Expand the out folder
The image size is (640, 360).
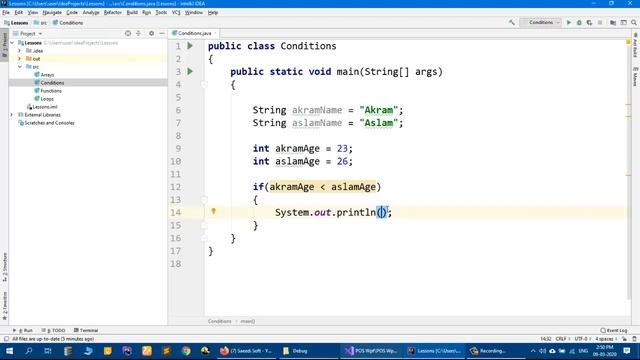pos(20,59)
